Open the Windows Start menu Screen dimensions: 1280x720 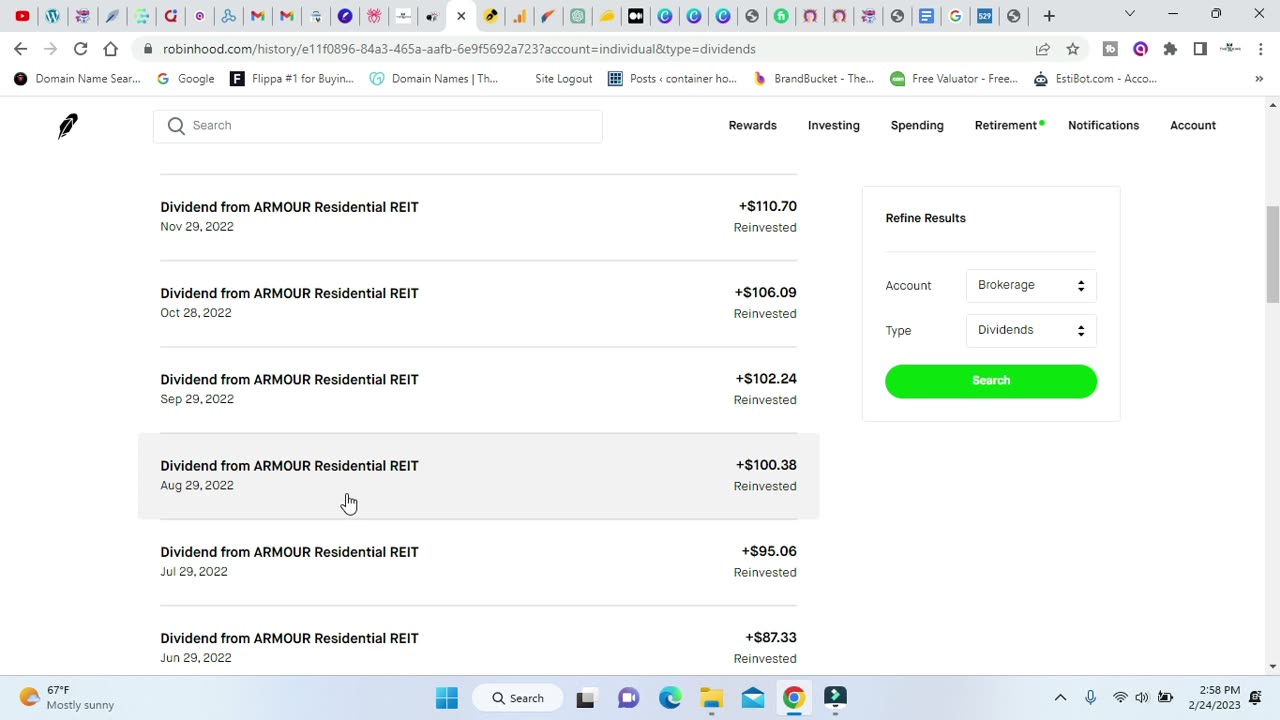tap(447, 698)
